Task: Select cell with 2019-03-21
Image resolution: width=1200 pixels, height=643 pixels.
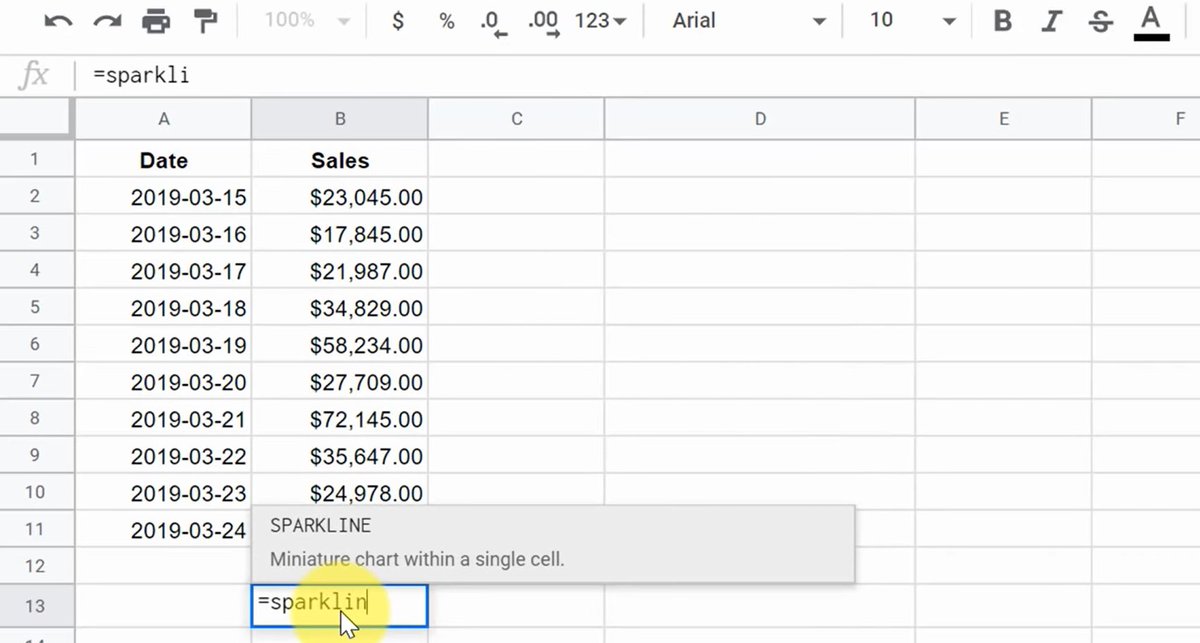Action: tap(164, 419)
